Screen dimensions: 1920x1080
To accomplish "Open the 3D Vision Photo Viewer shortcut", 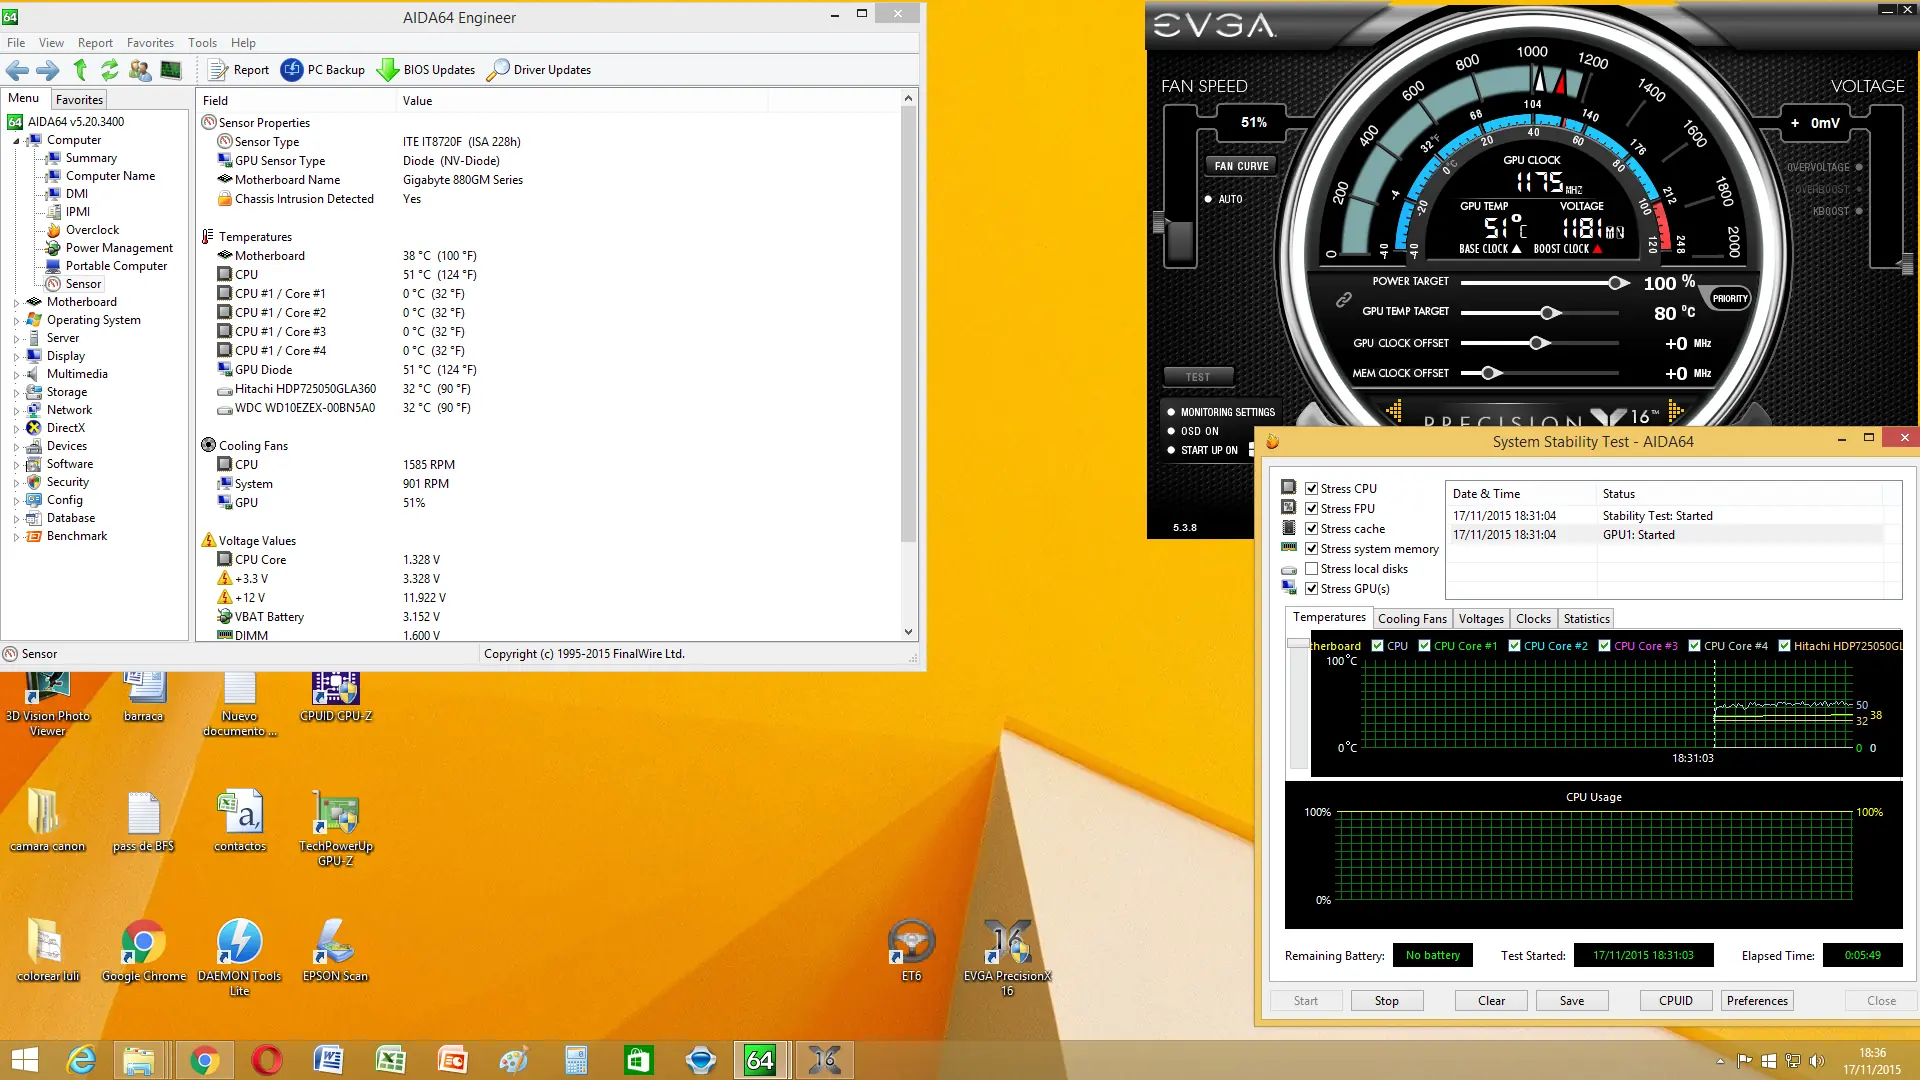I will point(48,705).
